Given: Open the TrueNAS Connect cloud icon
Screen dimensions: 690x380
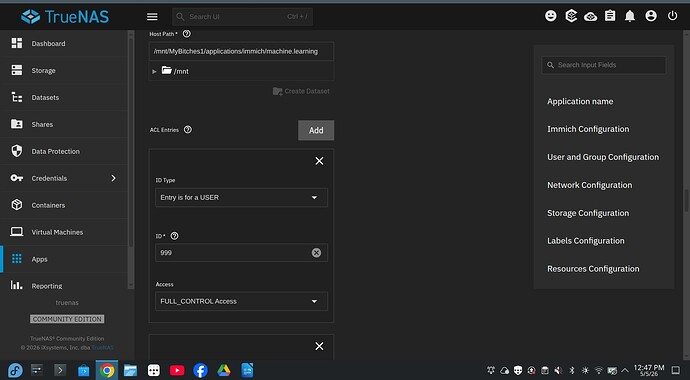Looking at the screenshot, I should pyautogui.click(x=591, y=17).
